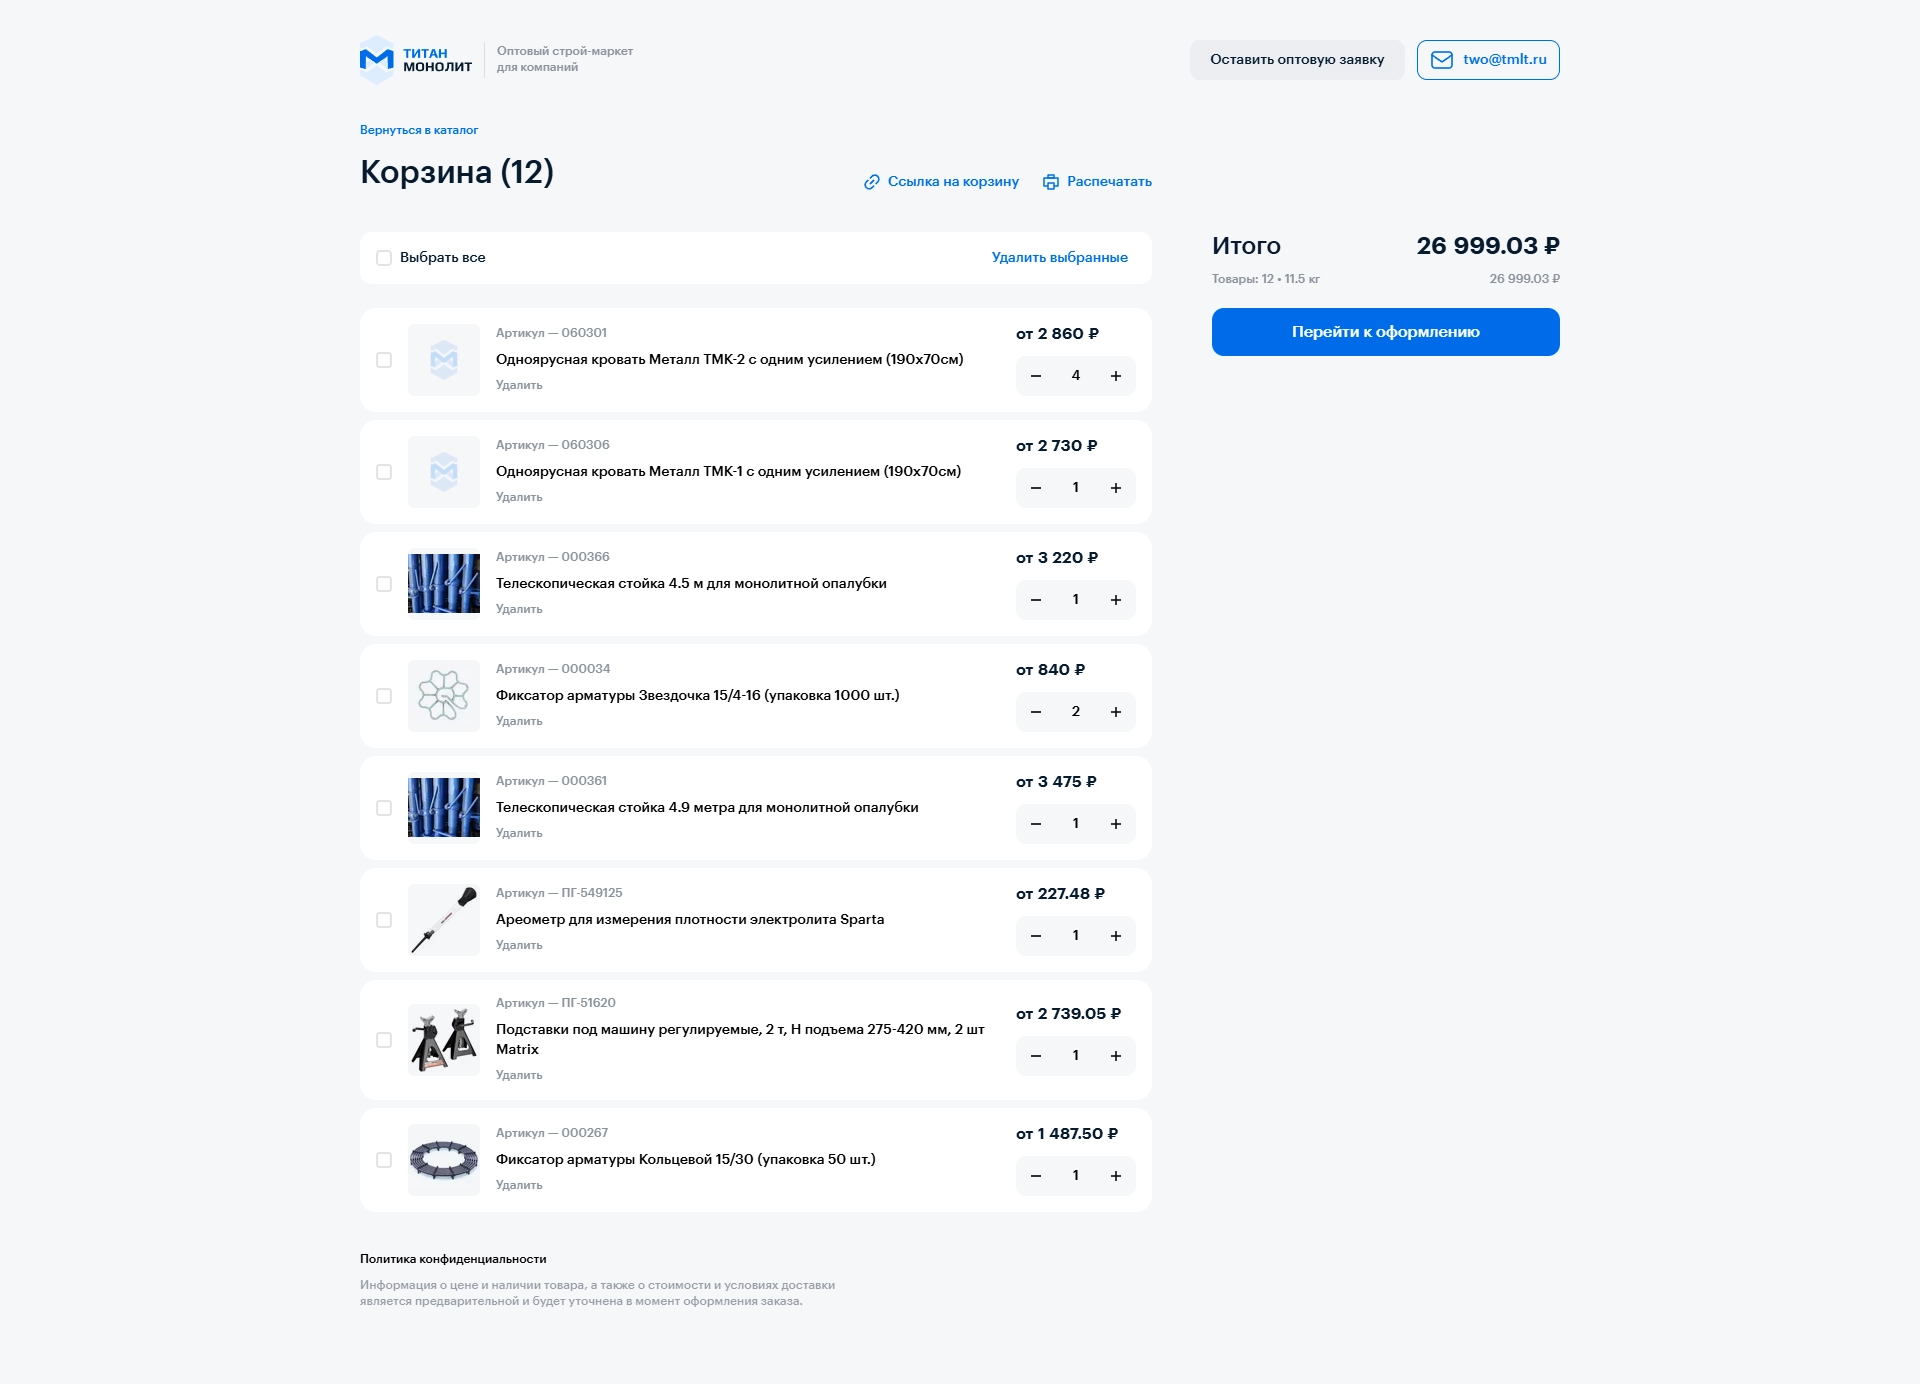Click the envelope icon beside two@tmlt.ru
The width and height of the screenshot is (1920, 1384).
click(x=1442, y=60)
